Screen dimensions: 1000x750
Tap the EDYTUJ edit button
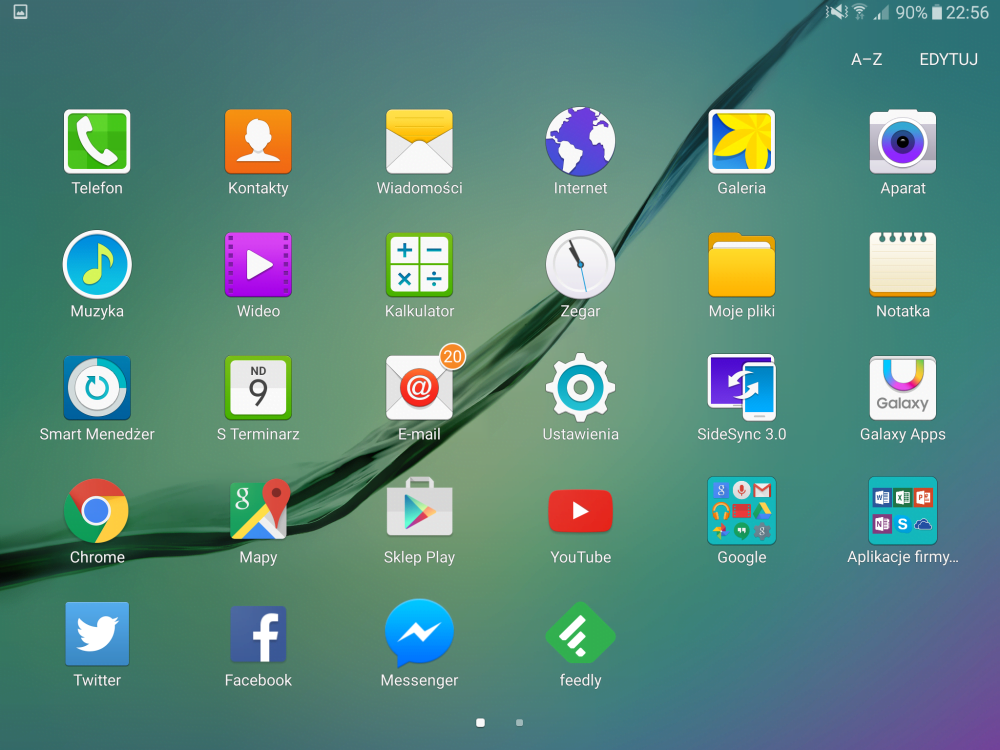pyautogui.click(x=948, y=59)
